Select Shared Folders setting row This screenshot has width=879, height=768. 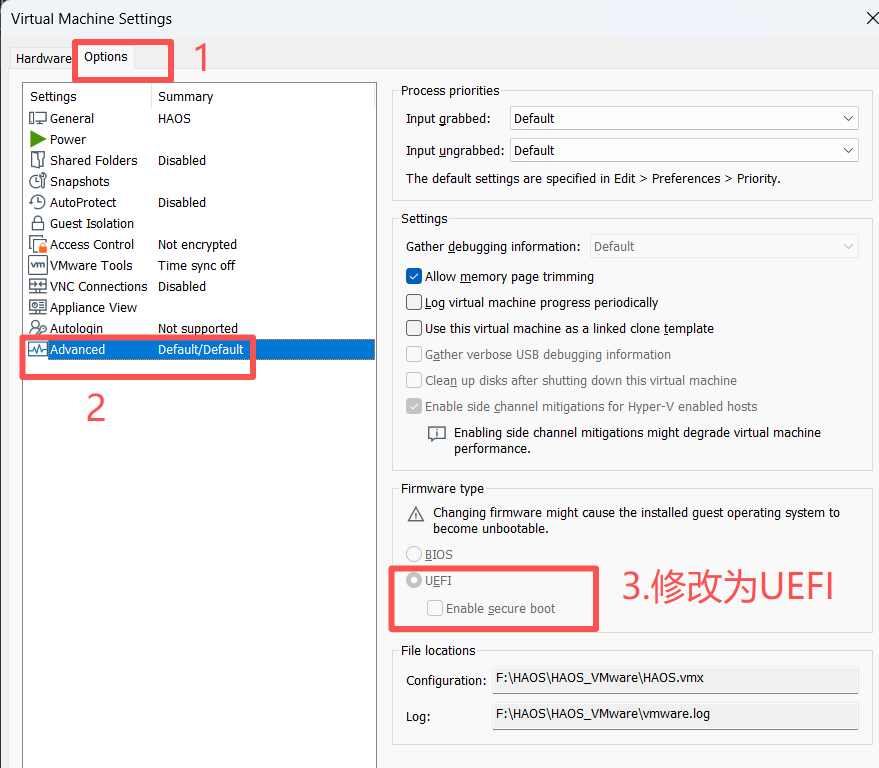[199, 160]
